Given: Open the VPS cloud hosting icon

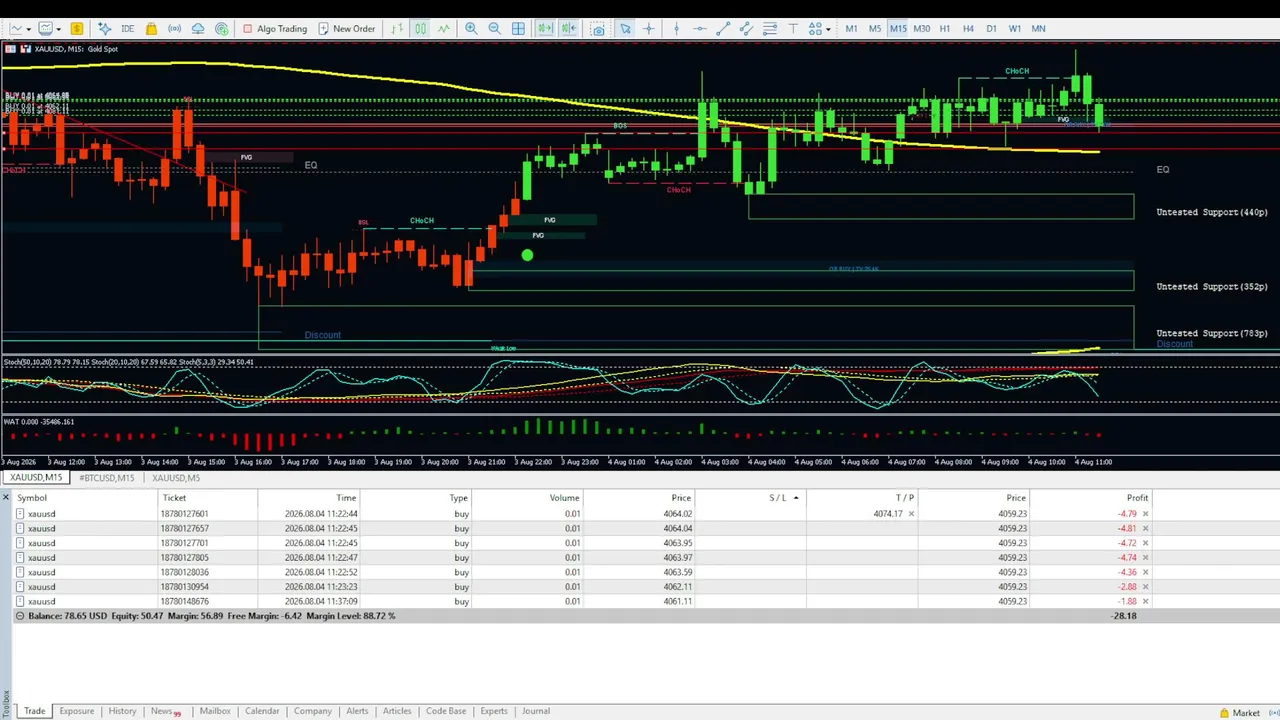Looking at the screenshot, I should [198, 29].
